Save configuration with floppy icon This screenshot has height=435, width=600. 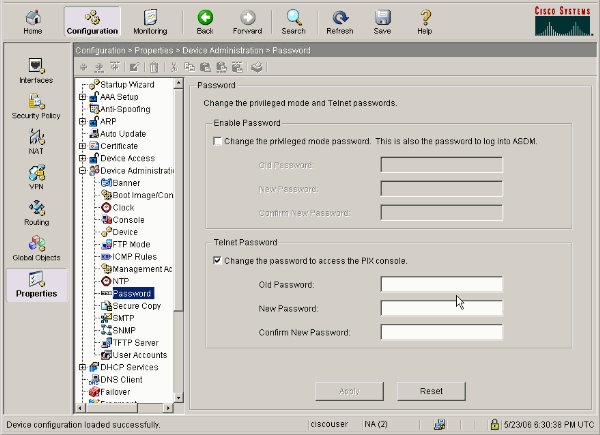[382, 22]
